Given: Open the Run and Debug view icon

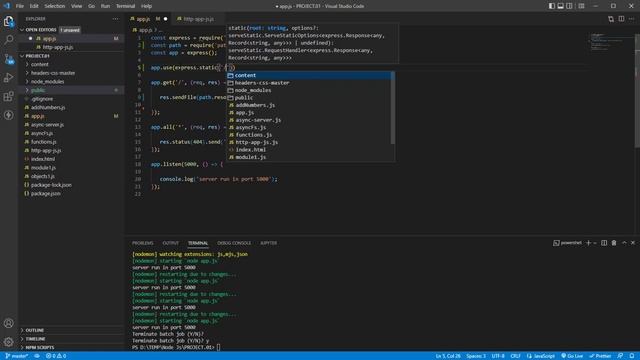Looking at the screenshot, I should coord(9,78).
